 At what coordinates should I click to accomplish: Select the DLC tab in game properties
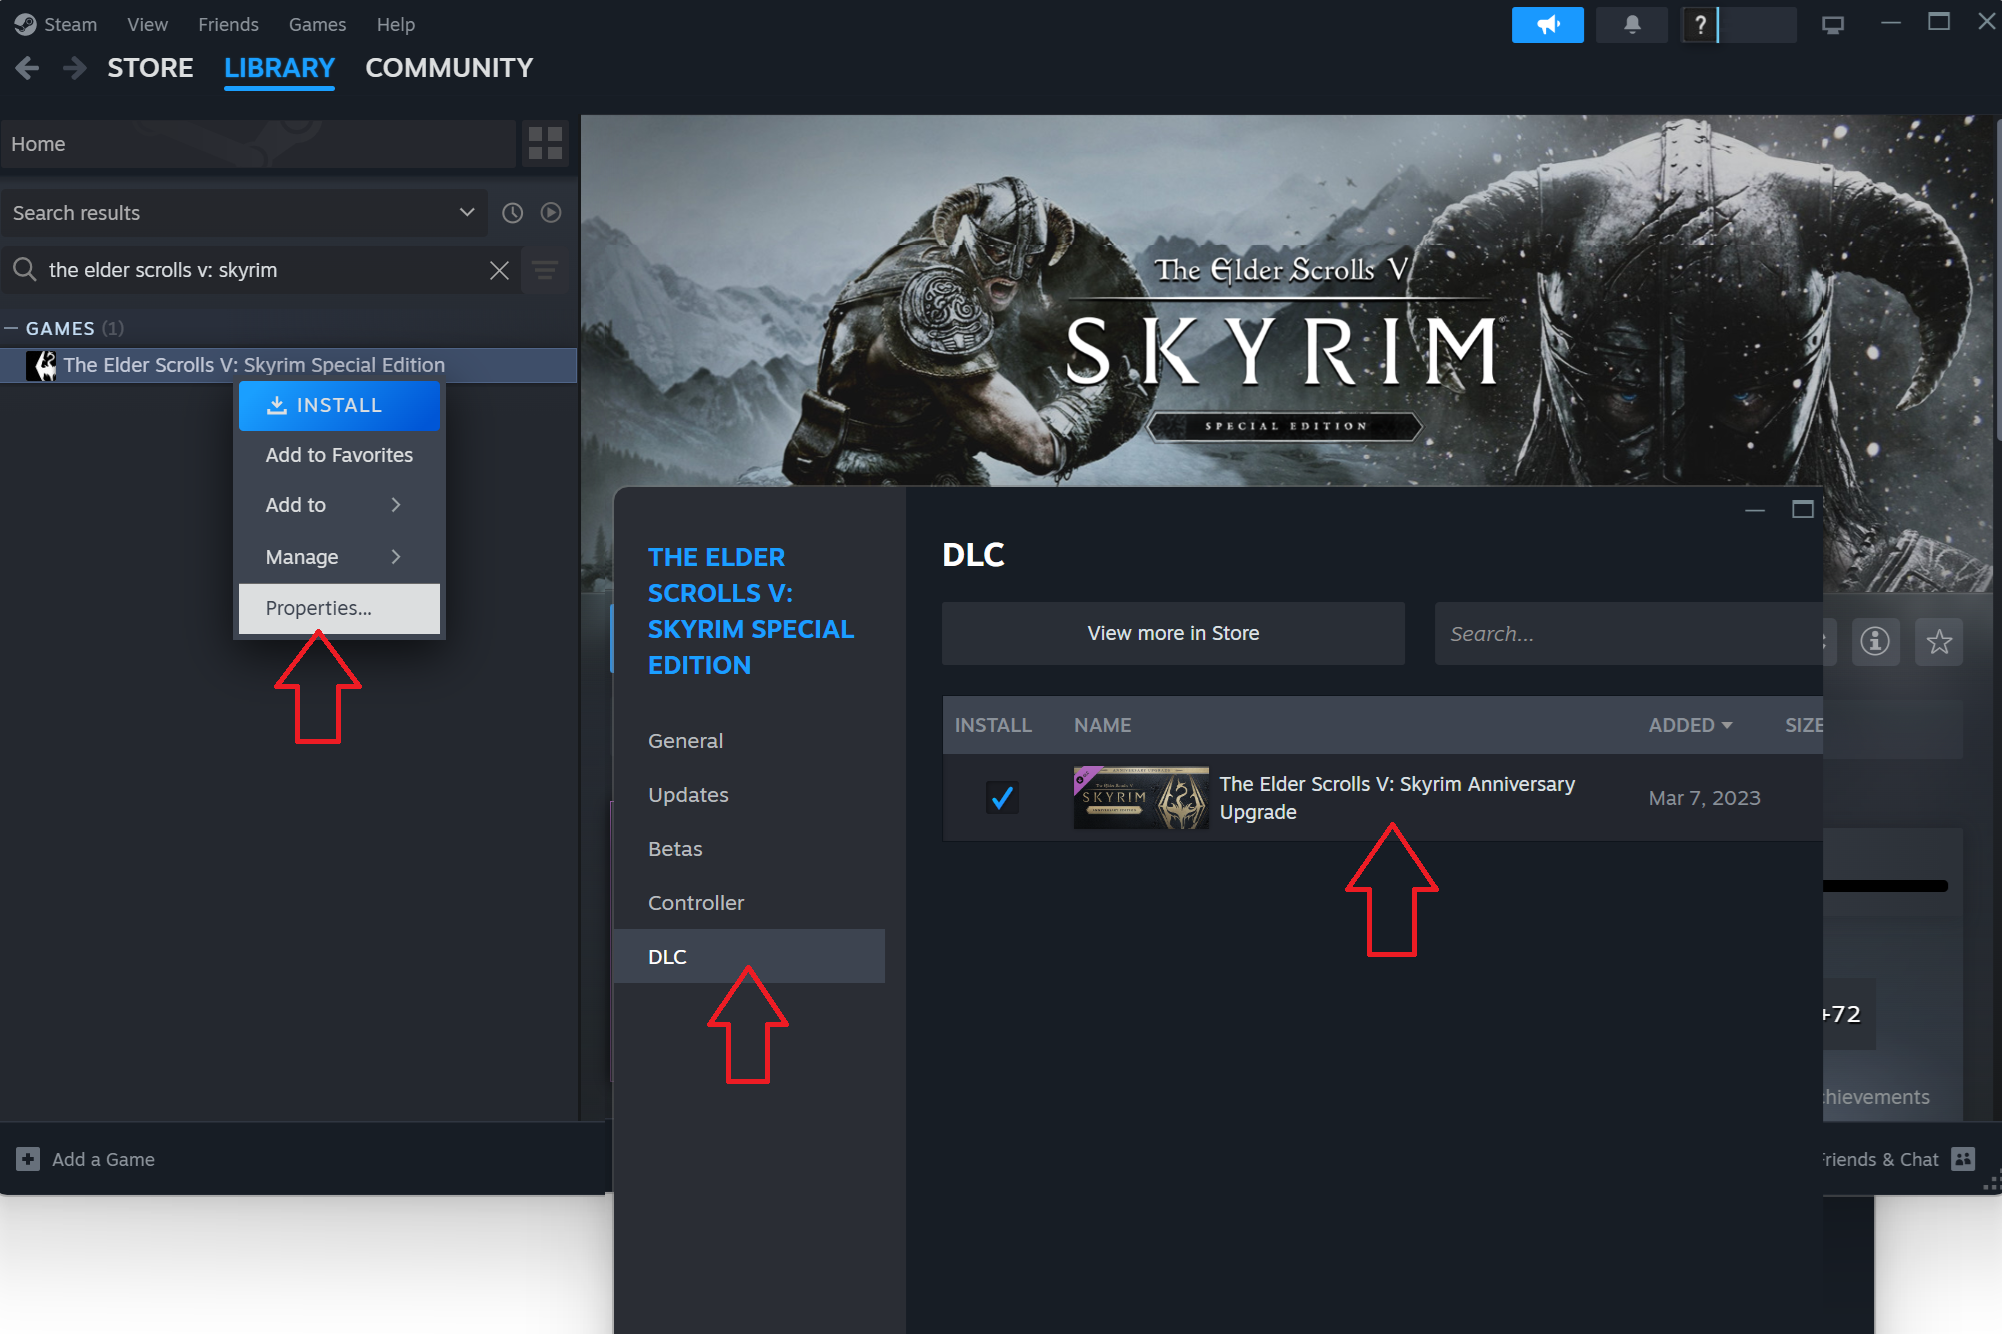[x=667, y=956]
